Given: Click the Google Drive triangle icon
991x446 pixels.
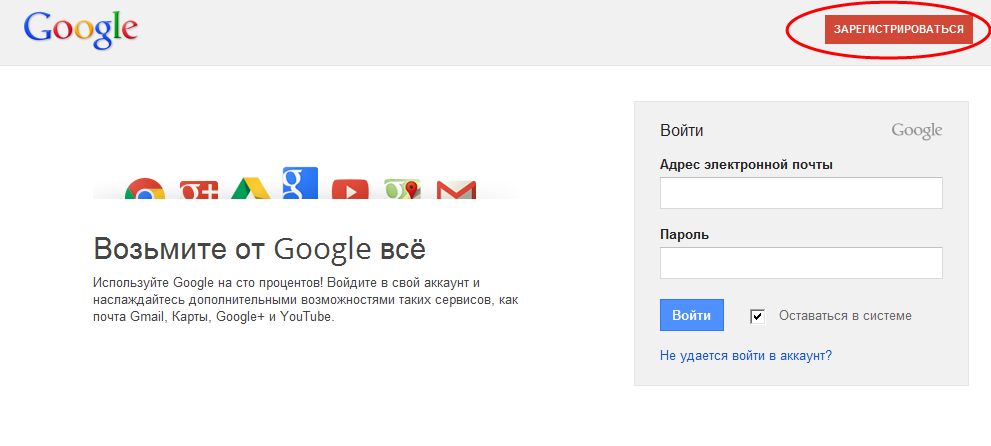Looking at the screenshot, I should (x=250, y=189).
